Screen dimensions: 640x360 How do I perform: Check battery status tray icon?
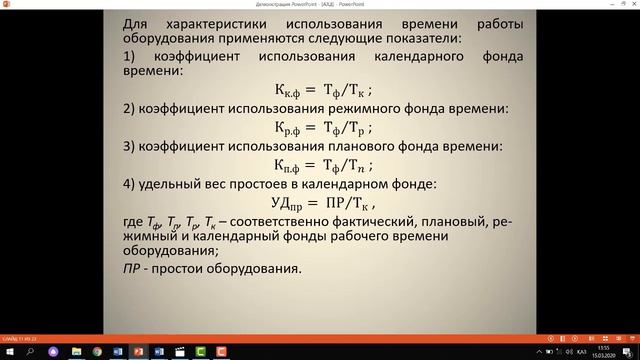(549, 352)
